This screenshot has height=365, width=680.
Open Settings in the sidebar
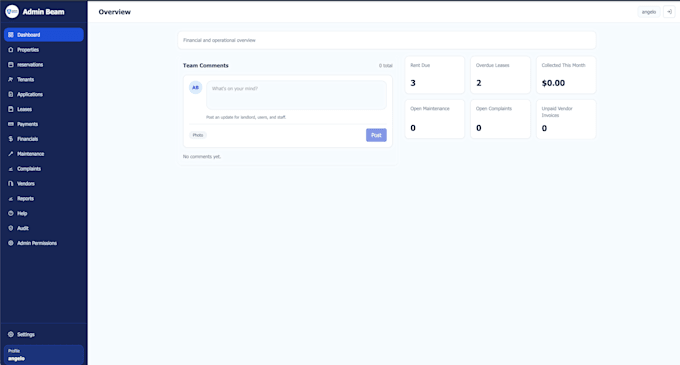click(x=44, y=334)
